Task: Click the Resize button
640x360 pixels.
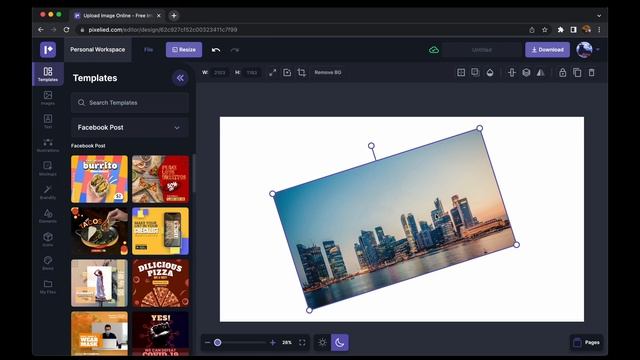Action: coord(184,49)
